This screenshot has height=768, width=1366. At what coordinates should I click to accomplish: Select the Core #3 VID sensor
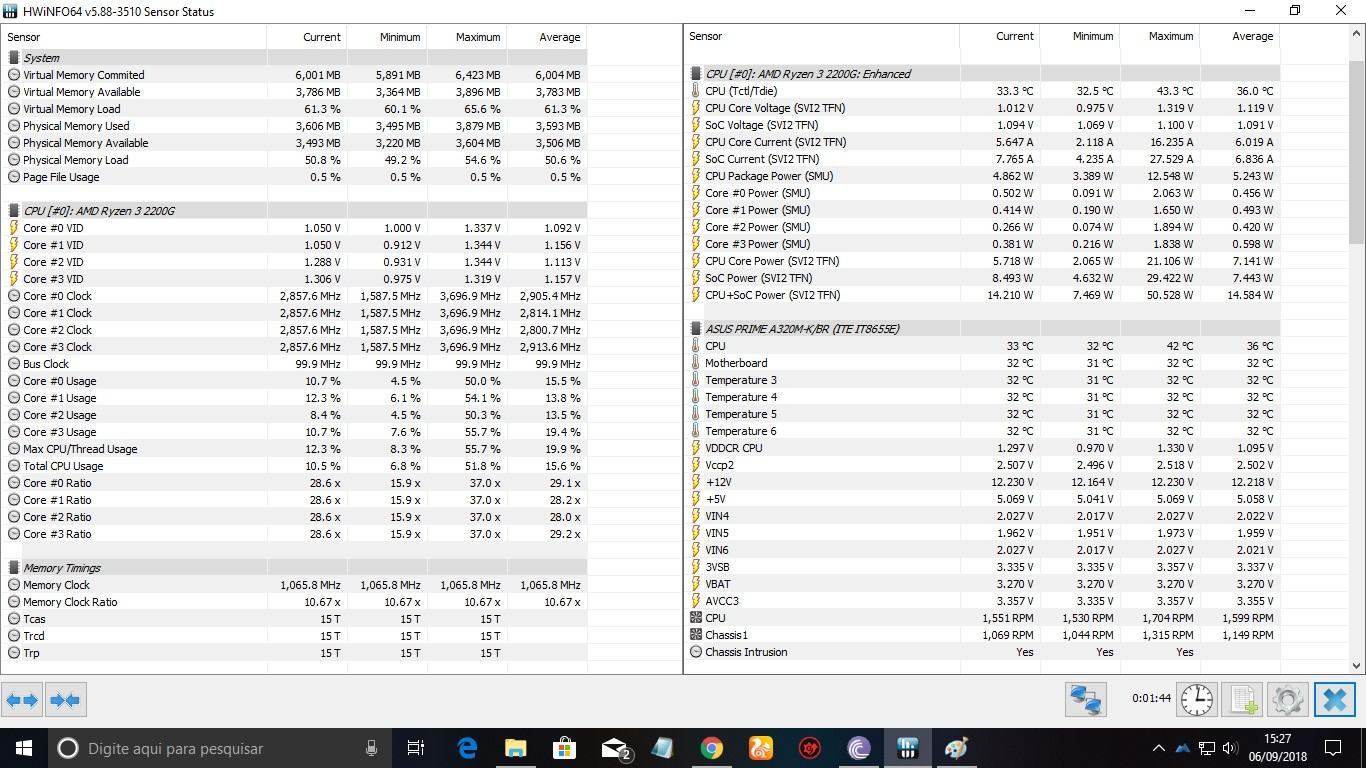294,279
